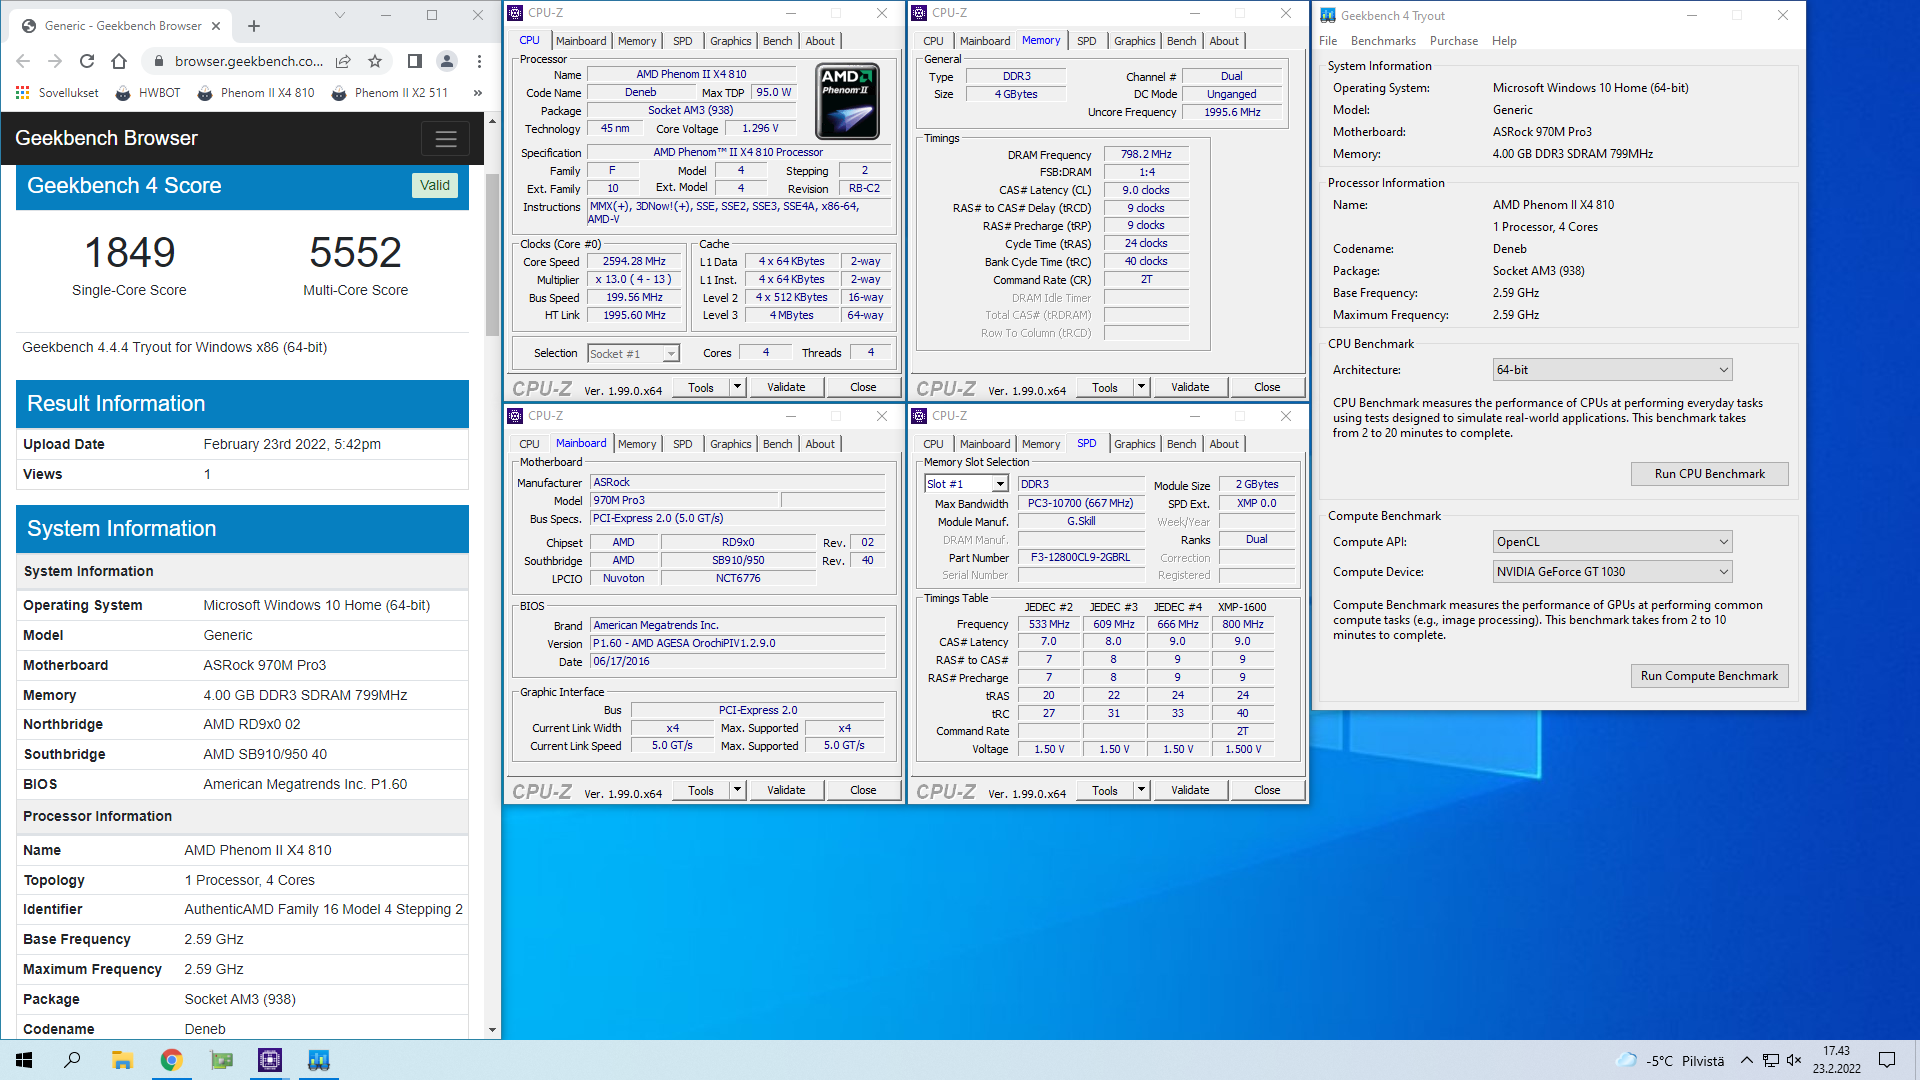This screenshot has height=1080, width=1920.
Task: Open the muted volume tray icon
Action: pos(1794,1060)
